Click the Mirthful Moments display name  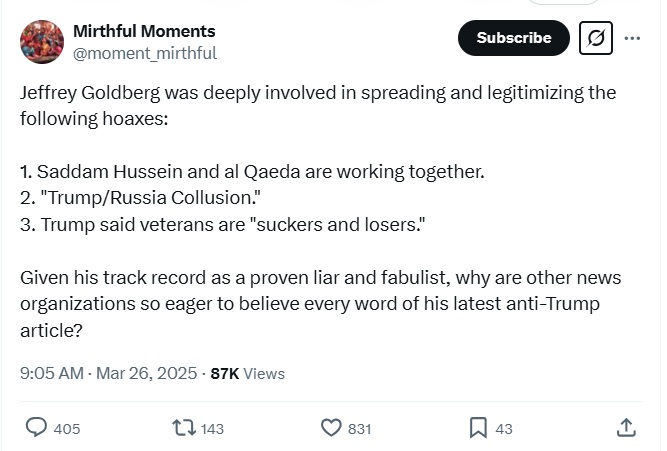tap(144, 31)
